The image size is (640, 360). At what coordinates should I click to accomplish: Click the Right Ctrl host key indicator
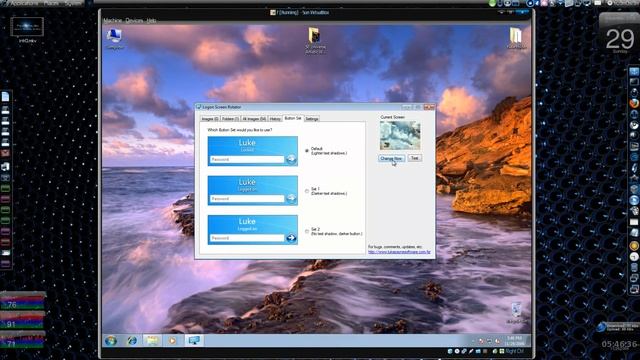click(x=514, y=351)
